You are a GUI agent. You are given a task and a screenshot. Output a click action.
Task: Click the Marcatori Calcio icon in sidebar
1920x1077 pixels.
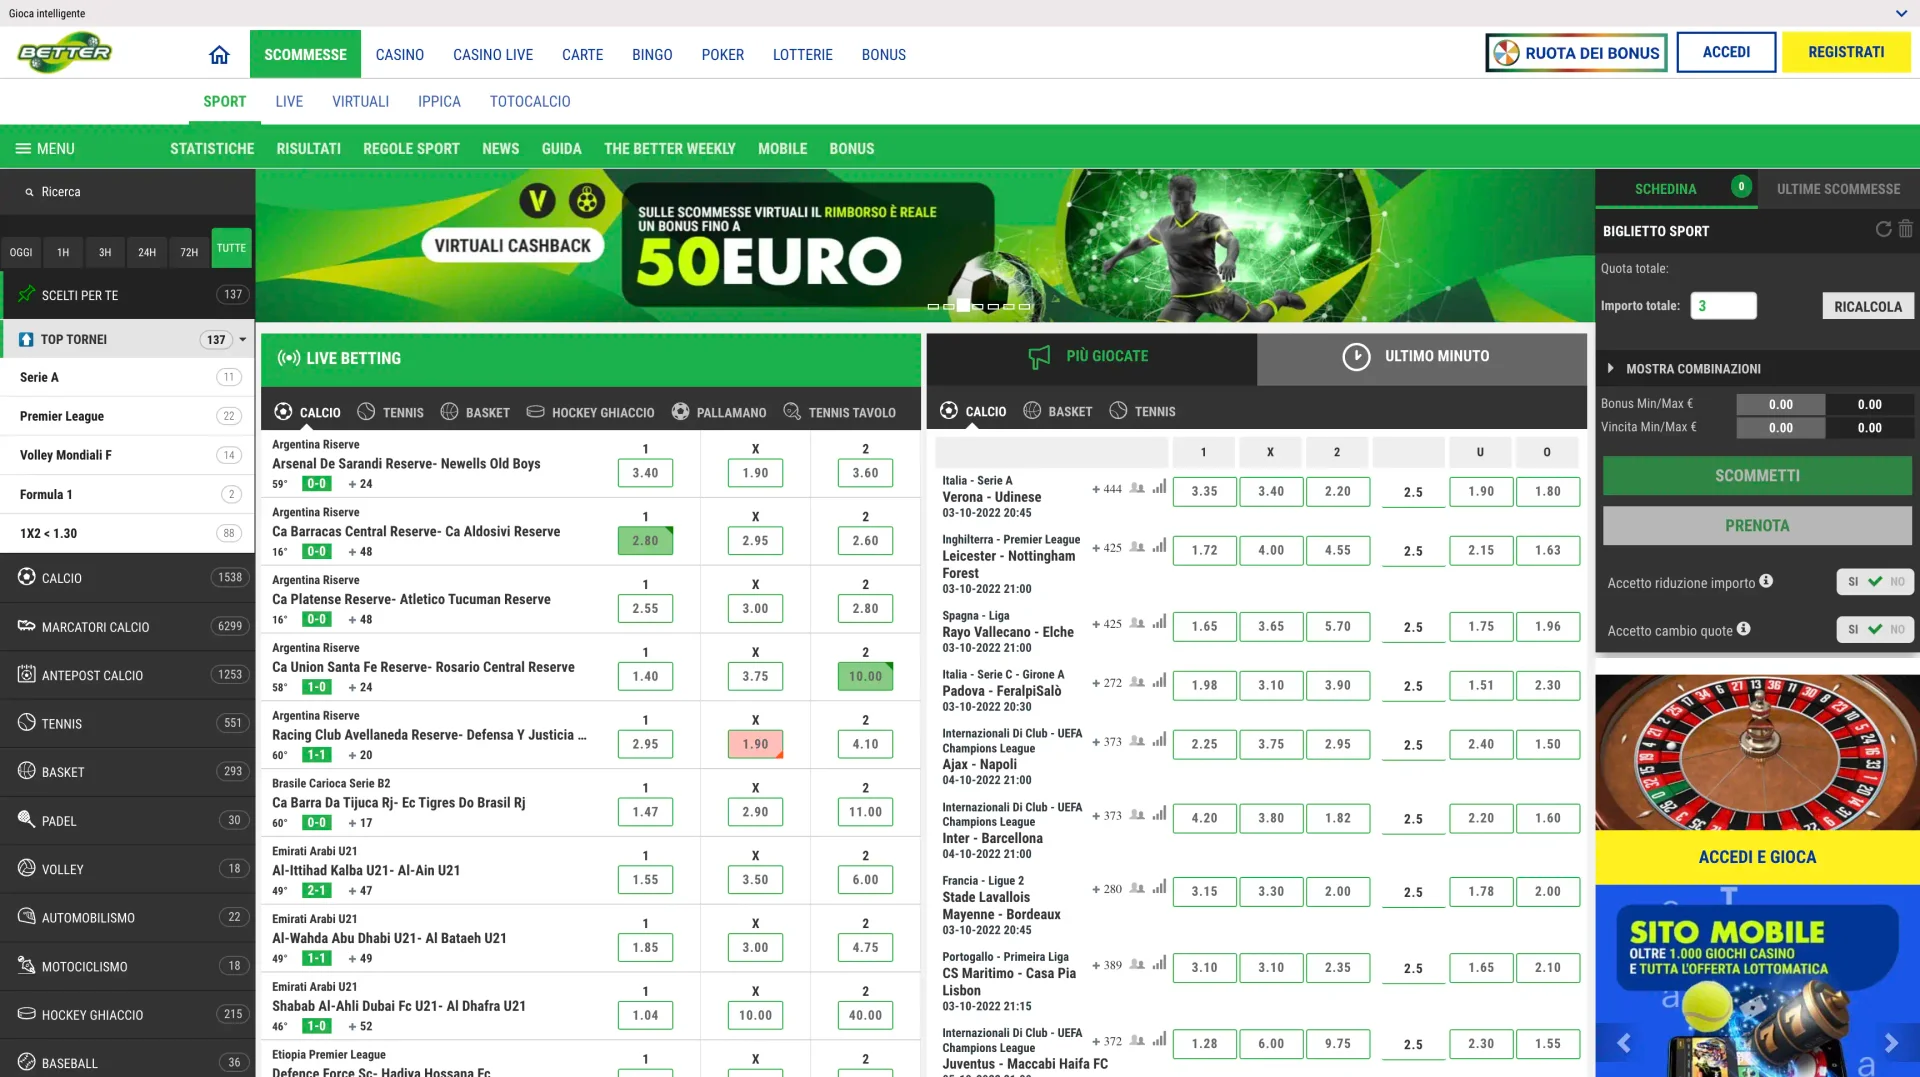coord(27,626)
